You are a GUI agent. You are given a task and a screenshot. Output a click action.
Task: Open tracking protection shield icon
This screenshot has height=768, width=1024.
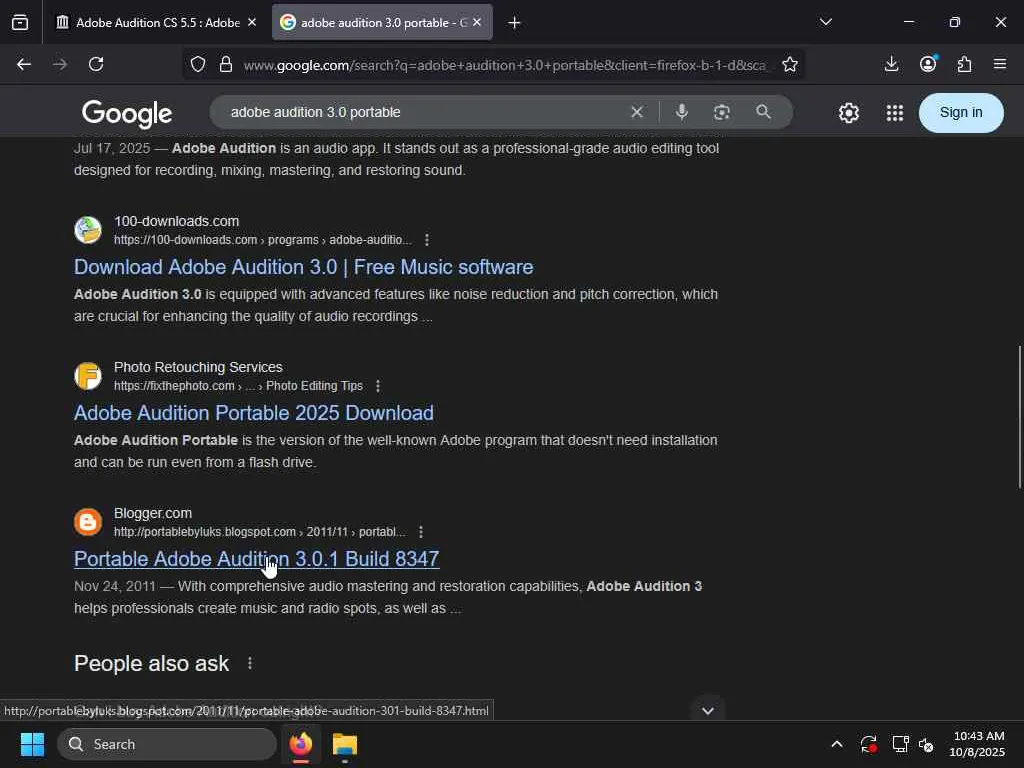pyautogui.click(x=198, y=64)
